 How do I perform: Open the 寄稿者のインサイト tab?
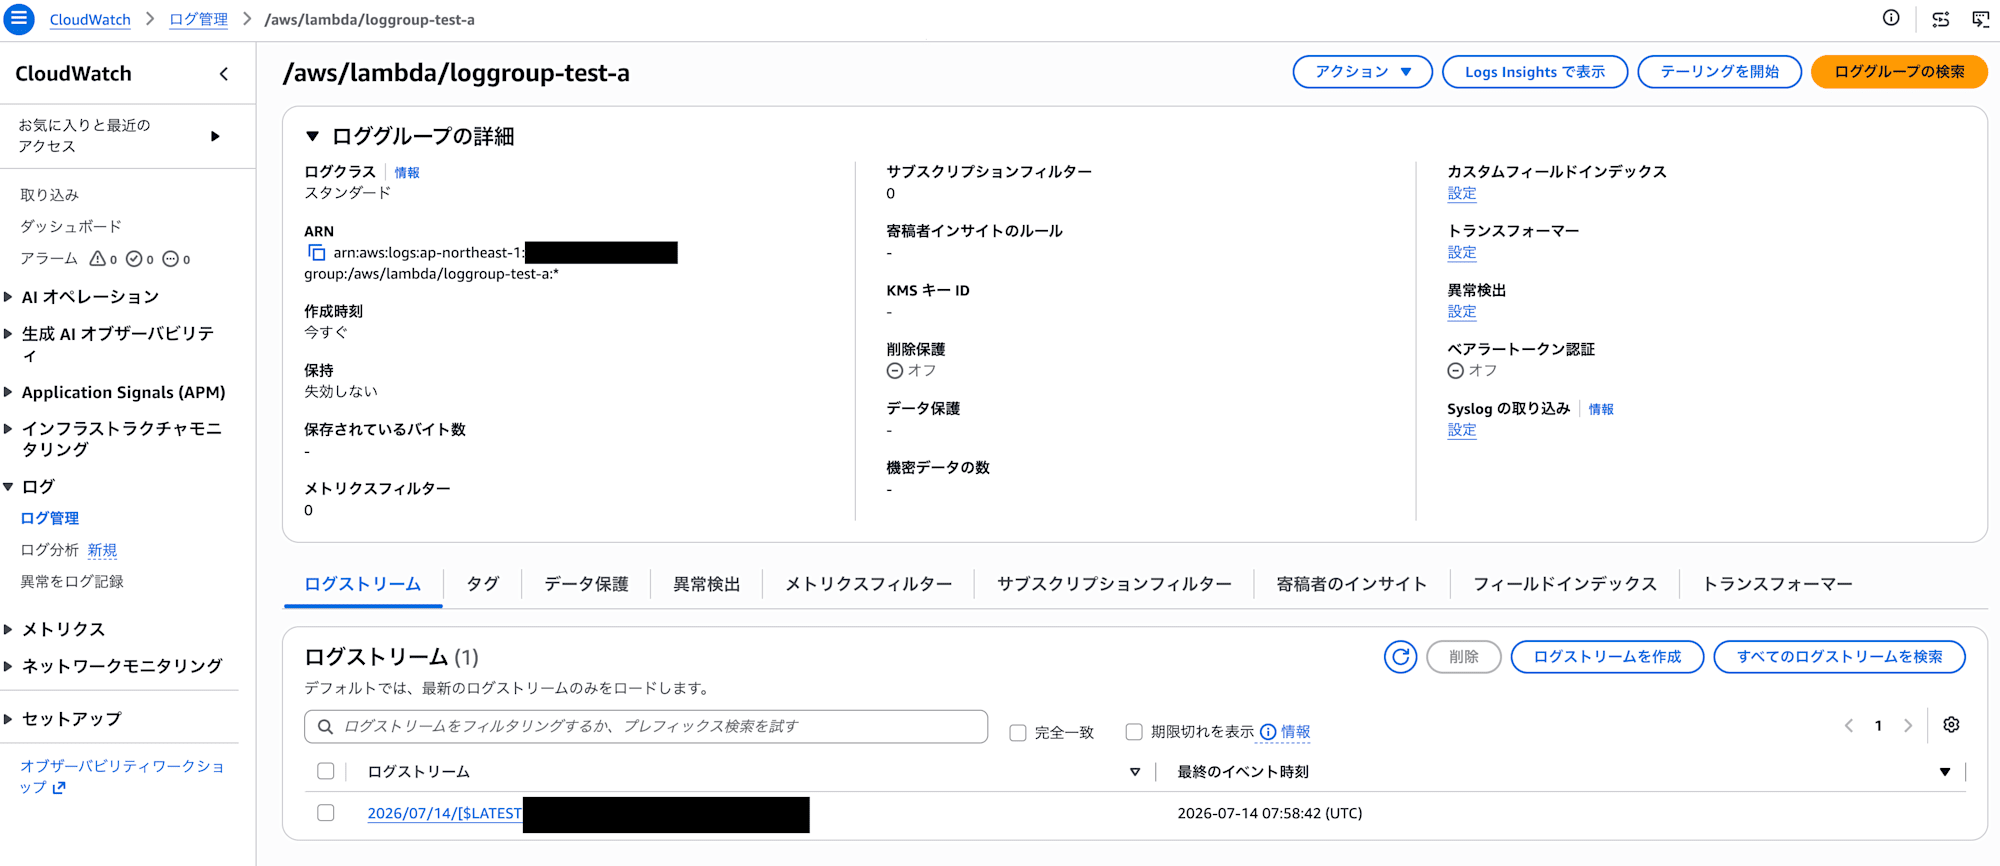pyautogui.click(x=1352, y=584)
